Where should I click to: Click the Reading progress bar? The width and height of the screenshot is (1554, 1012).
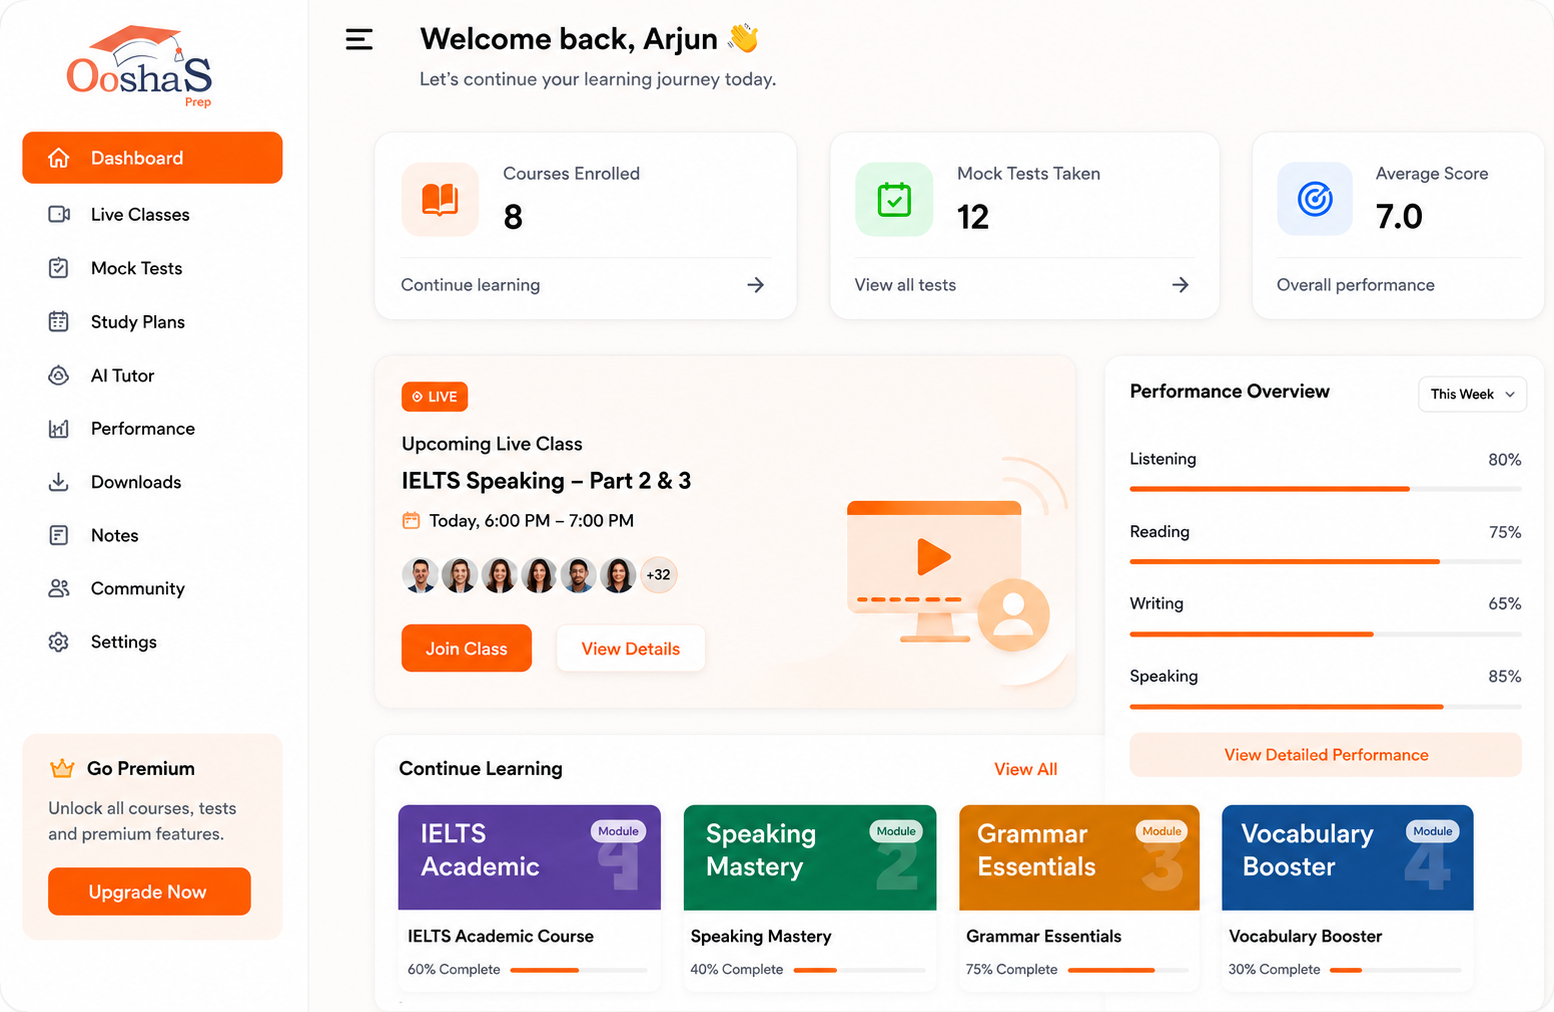[x=1325, y=562]
